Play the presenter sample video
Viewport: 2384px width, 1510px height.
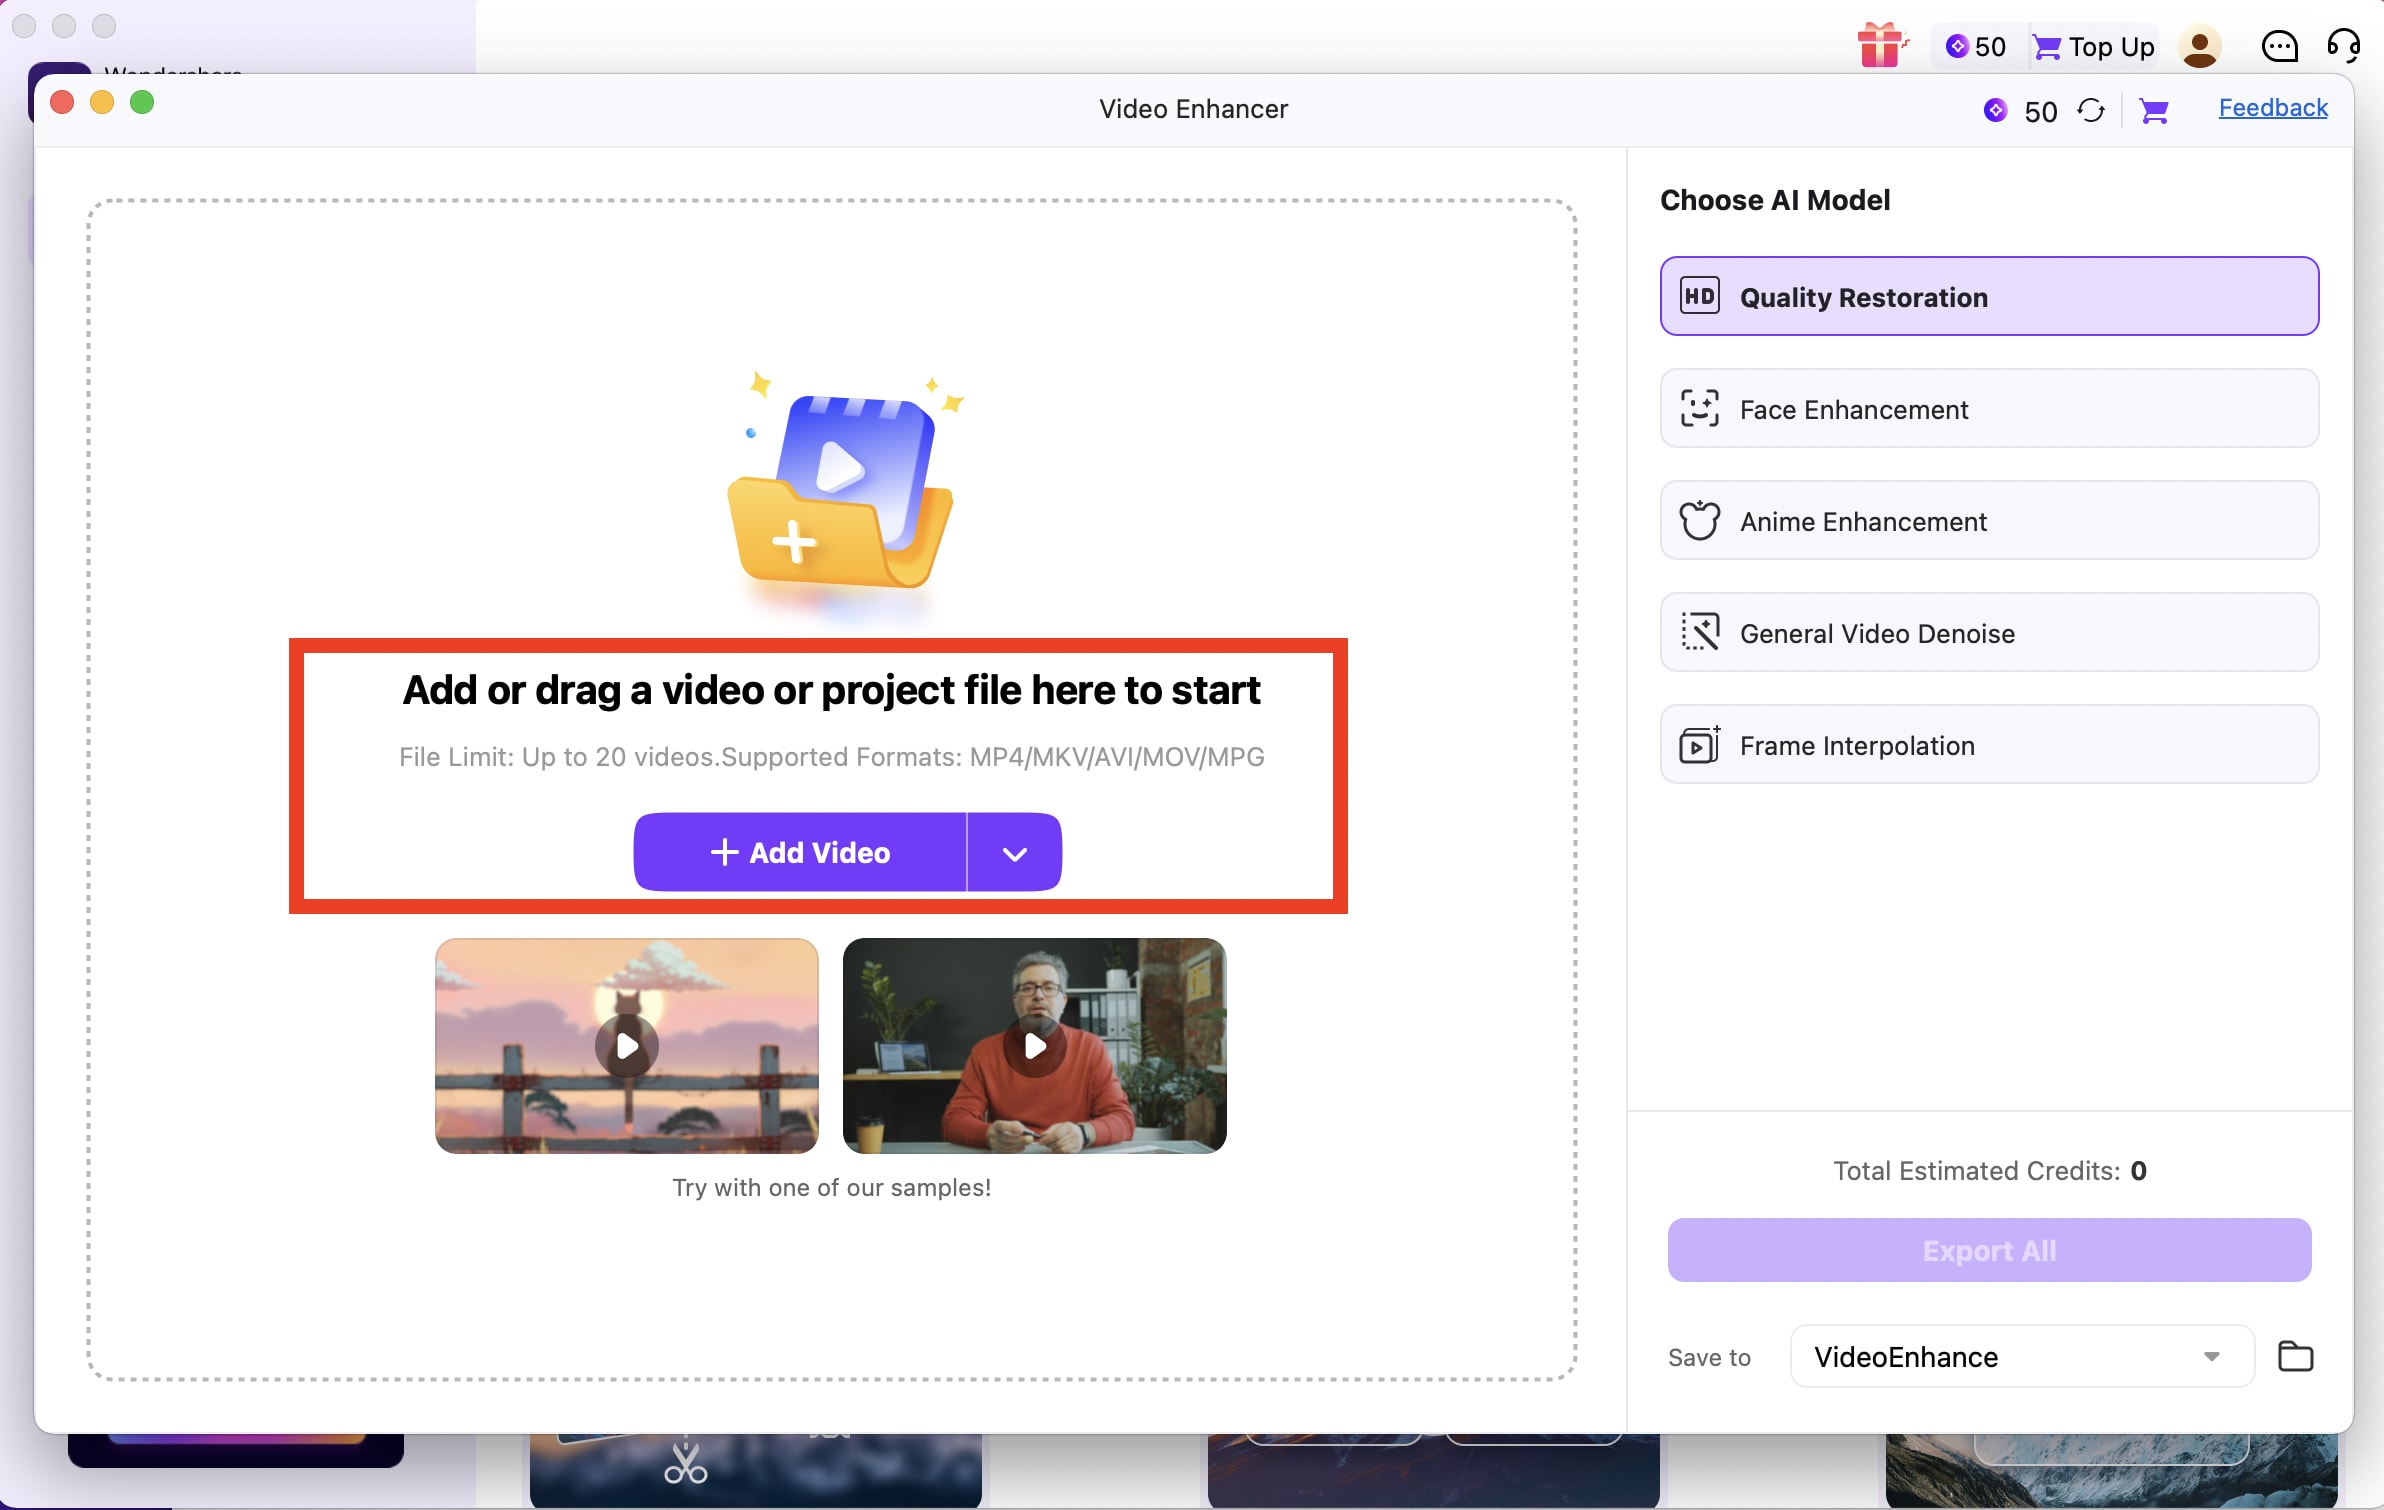pos(1034,1046)
